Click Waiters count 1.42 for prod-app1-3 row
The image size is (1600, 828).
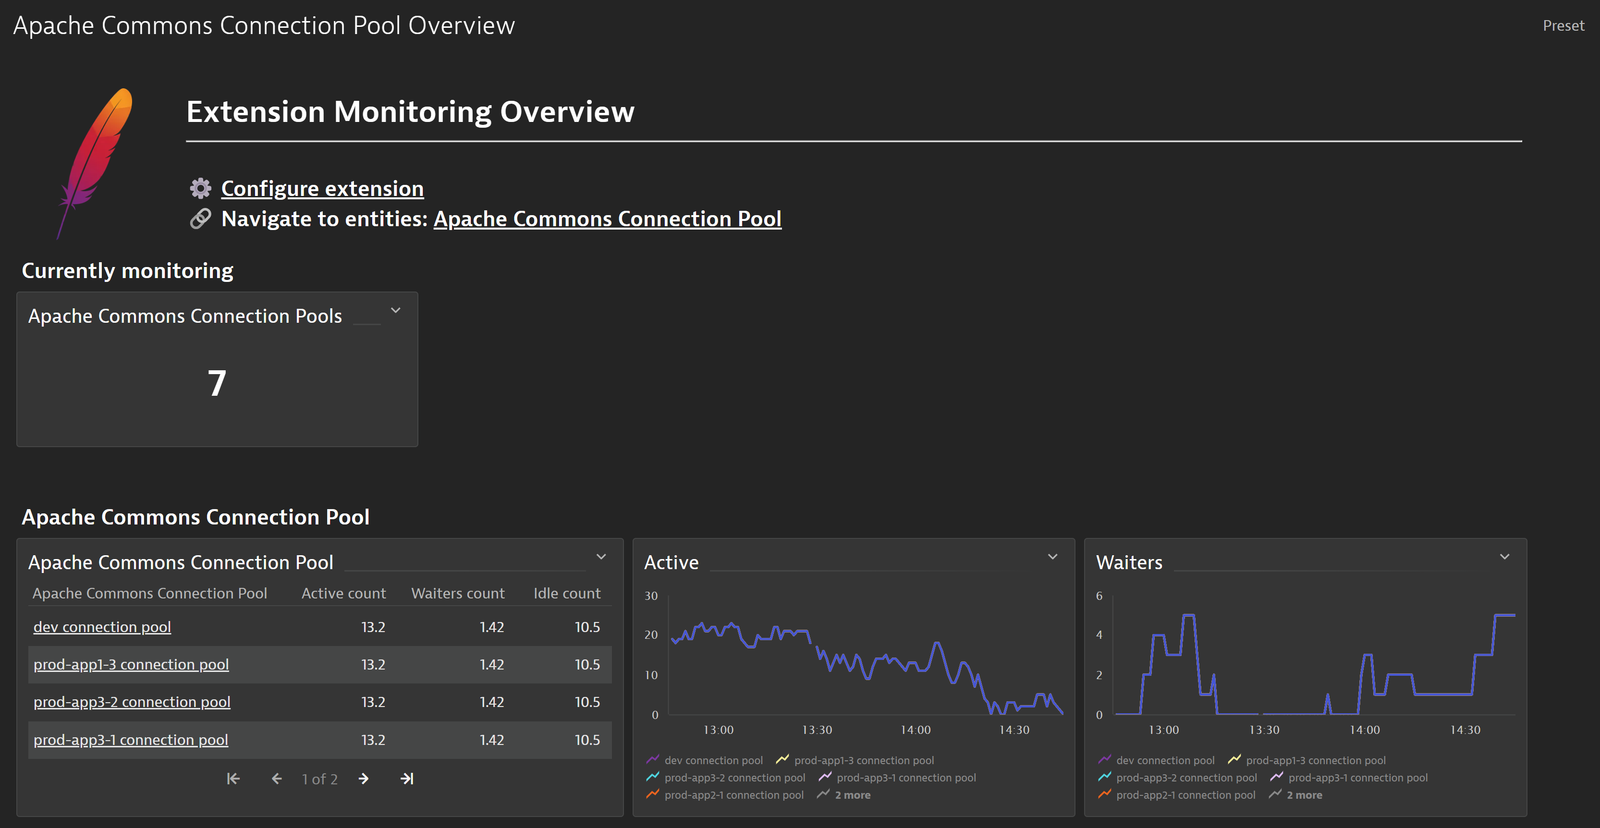491,664
